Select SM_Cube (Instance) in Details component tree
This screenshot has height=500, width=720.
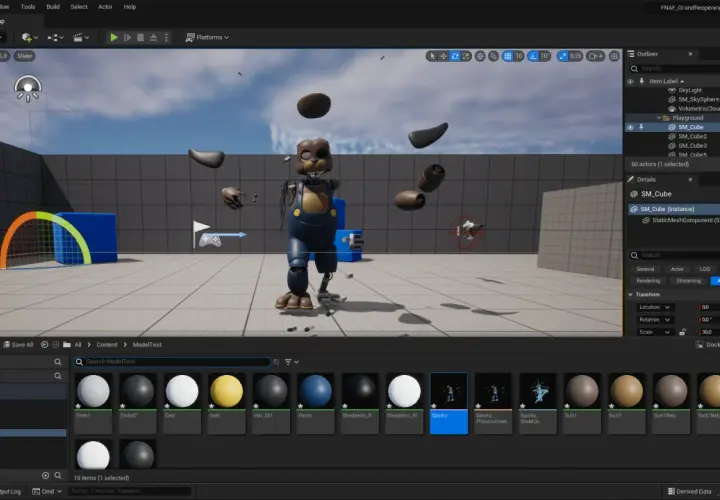click(674, 209)
